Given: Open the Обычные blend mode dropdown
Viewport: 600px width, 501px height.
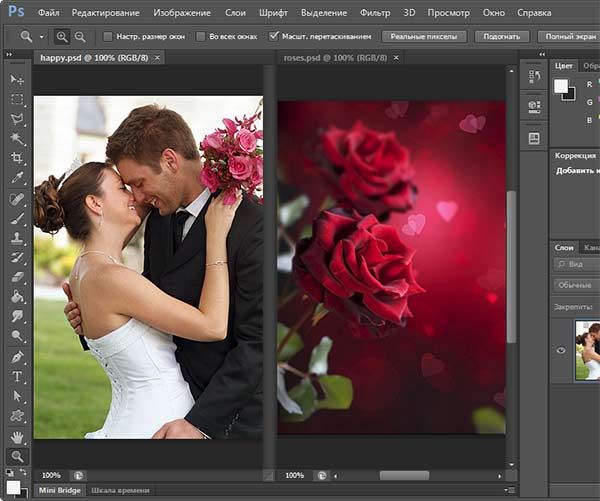Looking at the screenshot, I should pos(577,285).
